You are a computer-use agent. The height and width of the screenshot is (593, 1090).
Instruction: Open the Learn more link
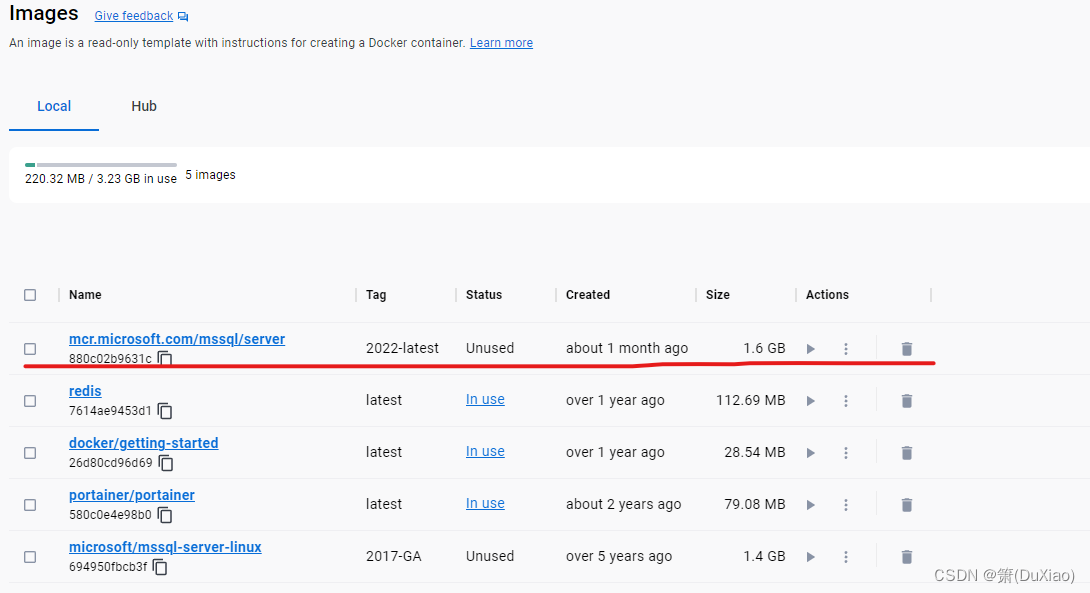point(501,43)
